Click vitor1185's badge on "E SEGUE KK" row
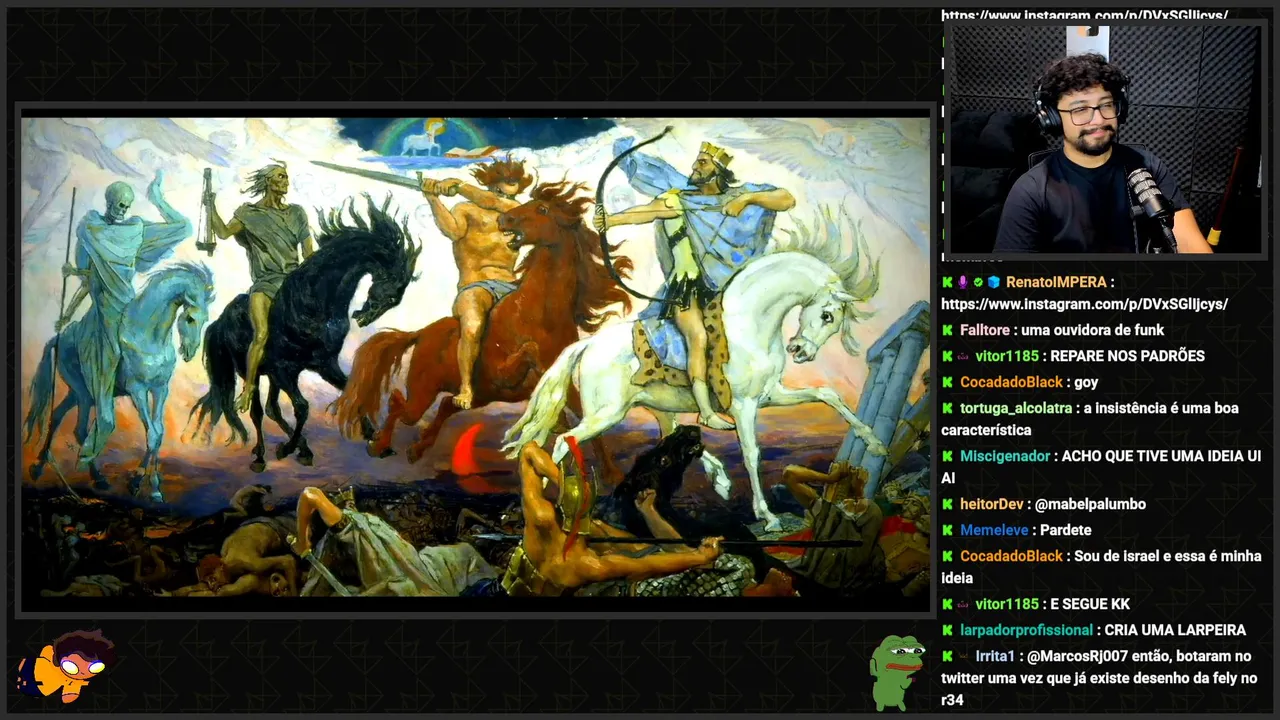 tap(963, 604)
